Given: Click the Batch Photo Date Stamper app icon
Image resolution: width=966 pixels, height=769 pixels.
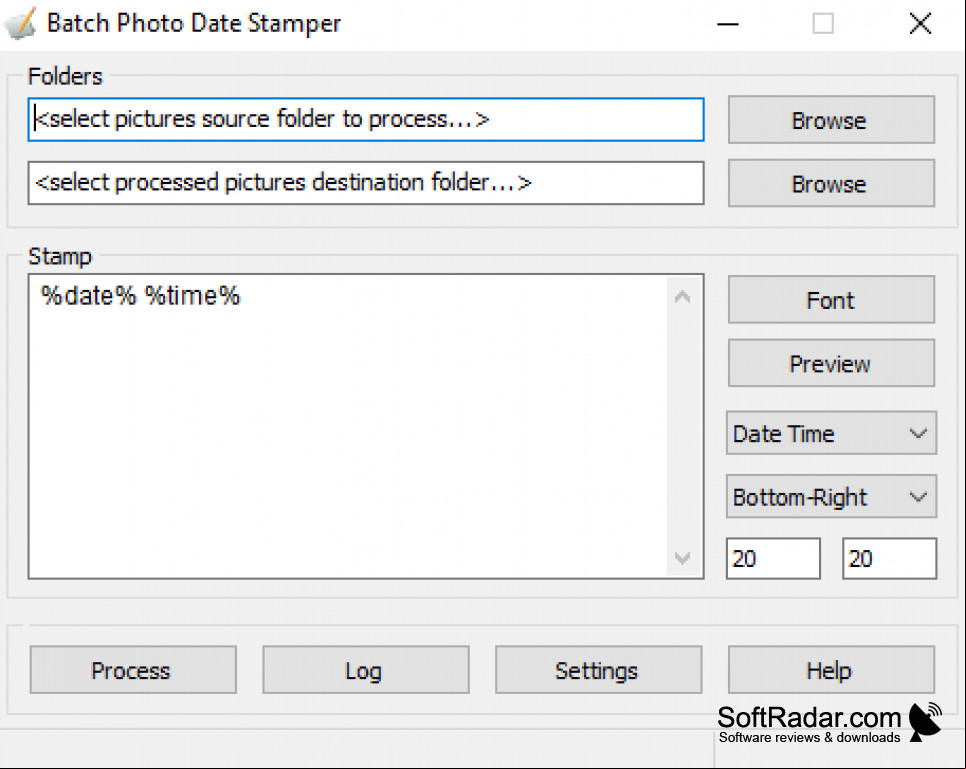Looking at the screenshot, I should [20, 23].
